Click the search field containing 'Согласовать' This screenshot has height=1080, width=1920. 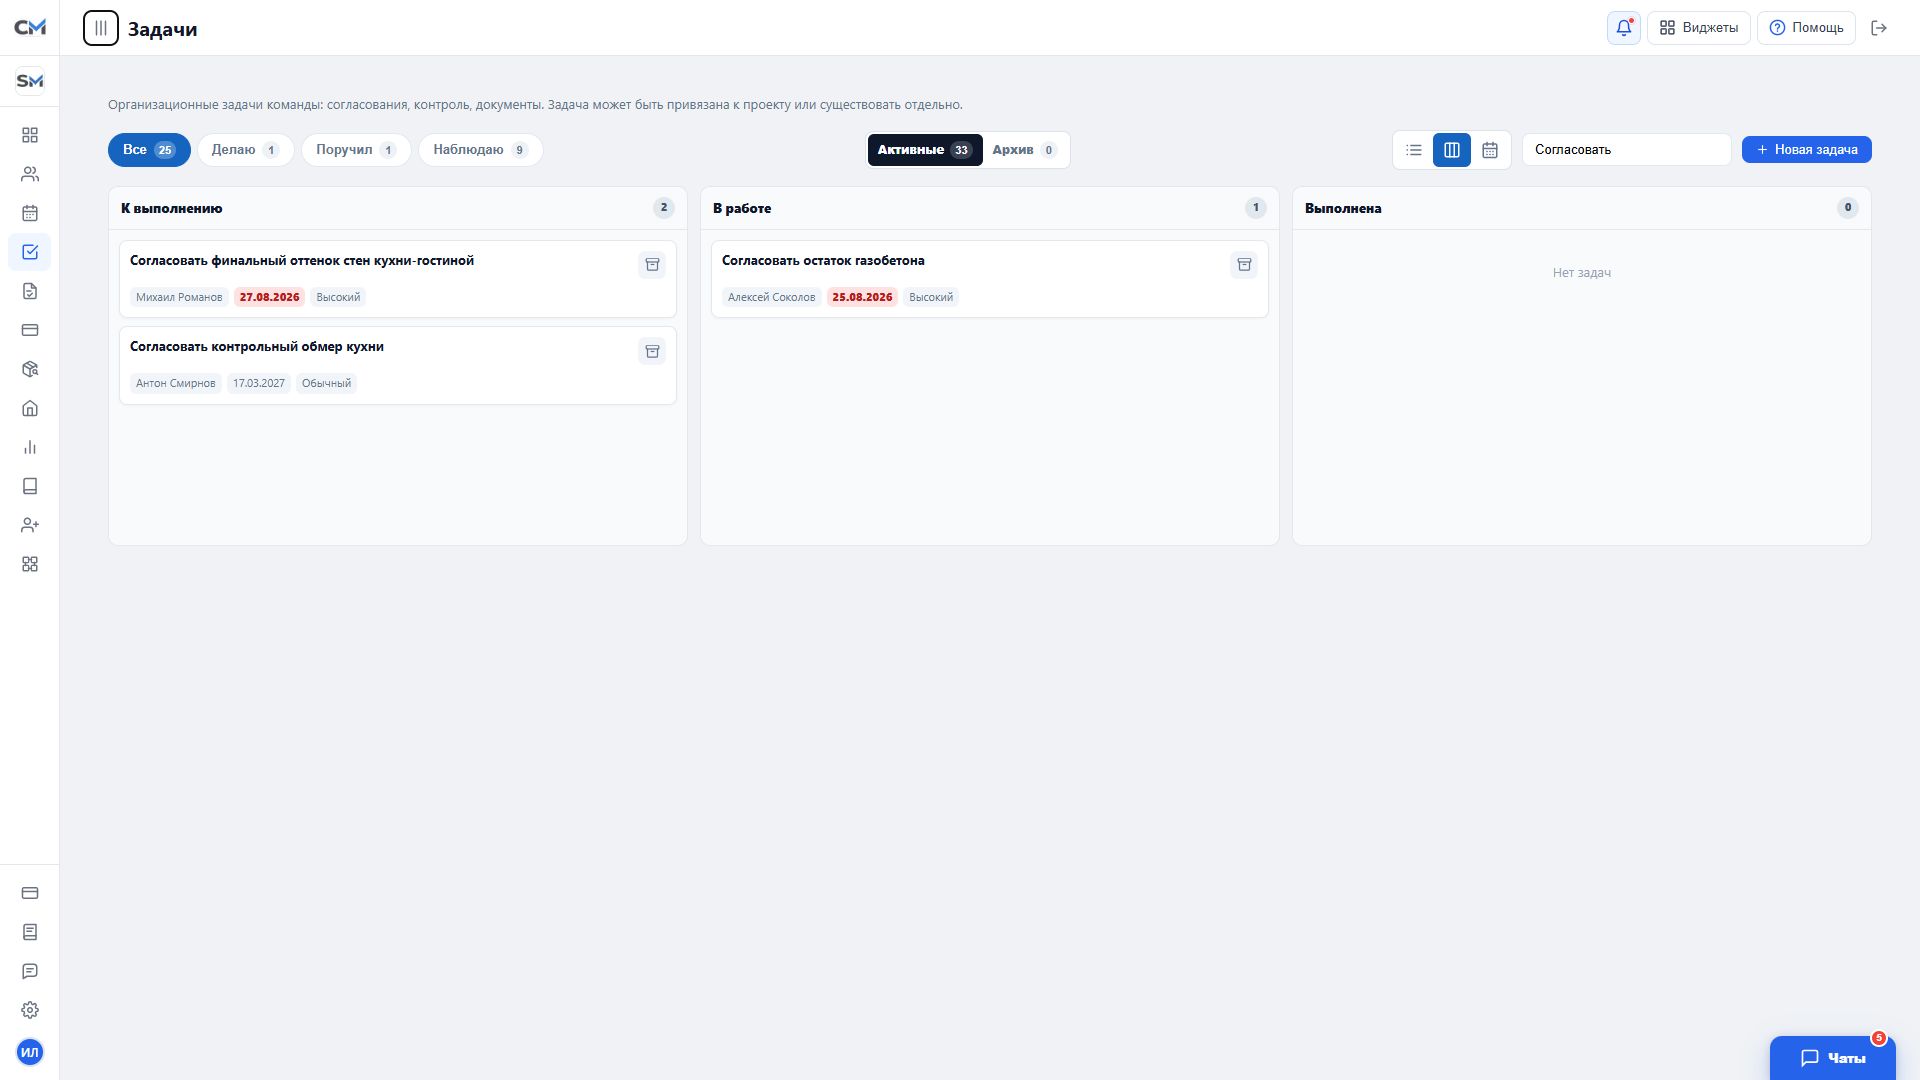click(1626, 150)
